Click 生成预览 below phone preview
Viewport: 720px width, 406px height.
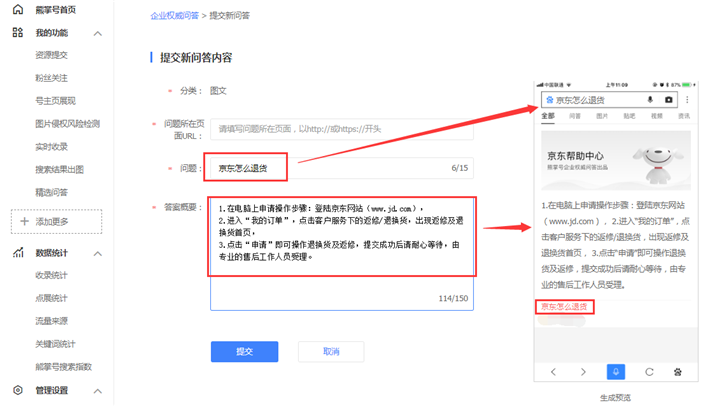click(615, 397)
